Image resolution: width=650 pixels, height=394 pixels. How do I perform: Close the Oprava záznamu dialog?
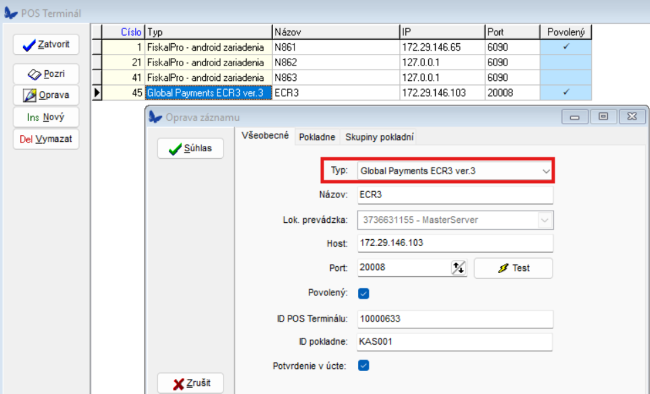click(x=632, y=117)
